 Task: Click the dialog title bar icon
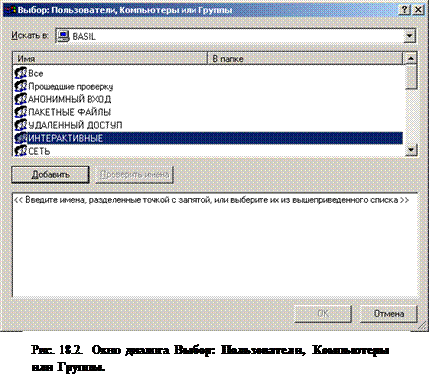(9, 10)
